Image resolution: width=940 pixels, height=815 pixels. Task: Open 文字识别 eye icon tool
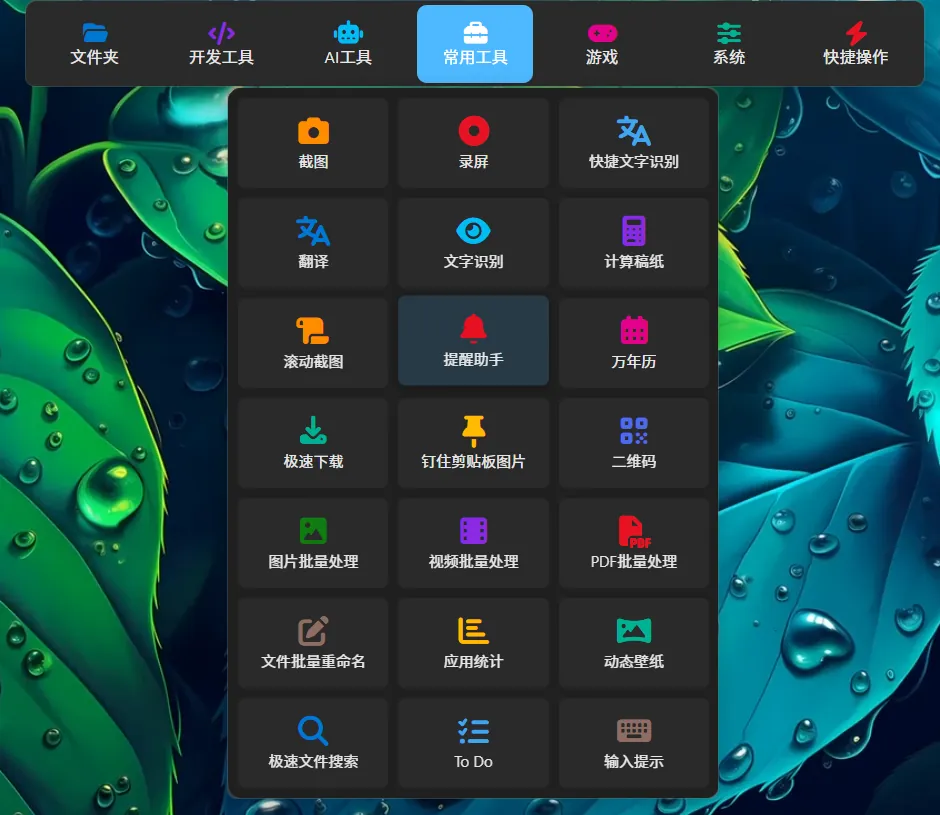click(x=474, y=243)
